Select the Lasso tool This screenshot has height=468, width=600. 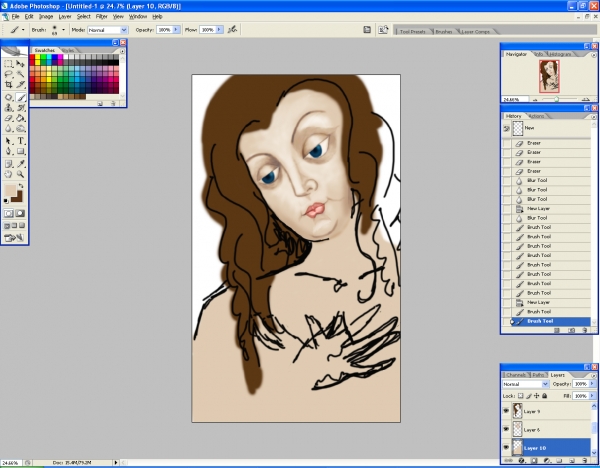tap(8, 74)
